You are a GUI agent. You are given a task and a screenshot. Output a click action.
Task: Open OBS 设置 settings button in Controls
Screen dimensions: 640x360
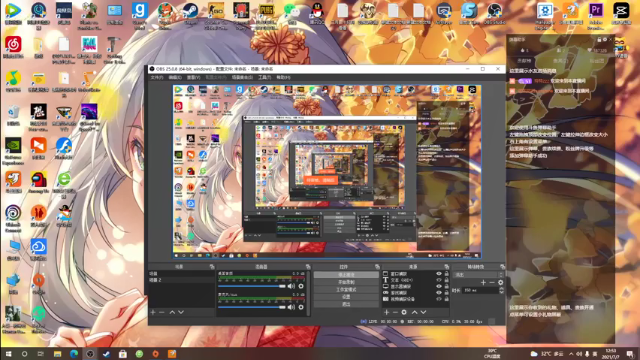tap(346, 297)
